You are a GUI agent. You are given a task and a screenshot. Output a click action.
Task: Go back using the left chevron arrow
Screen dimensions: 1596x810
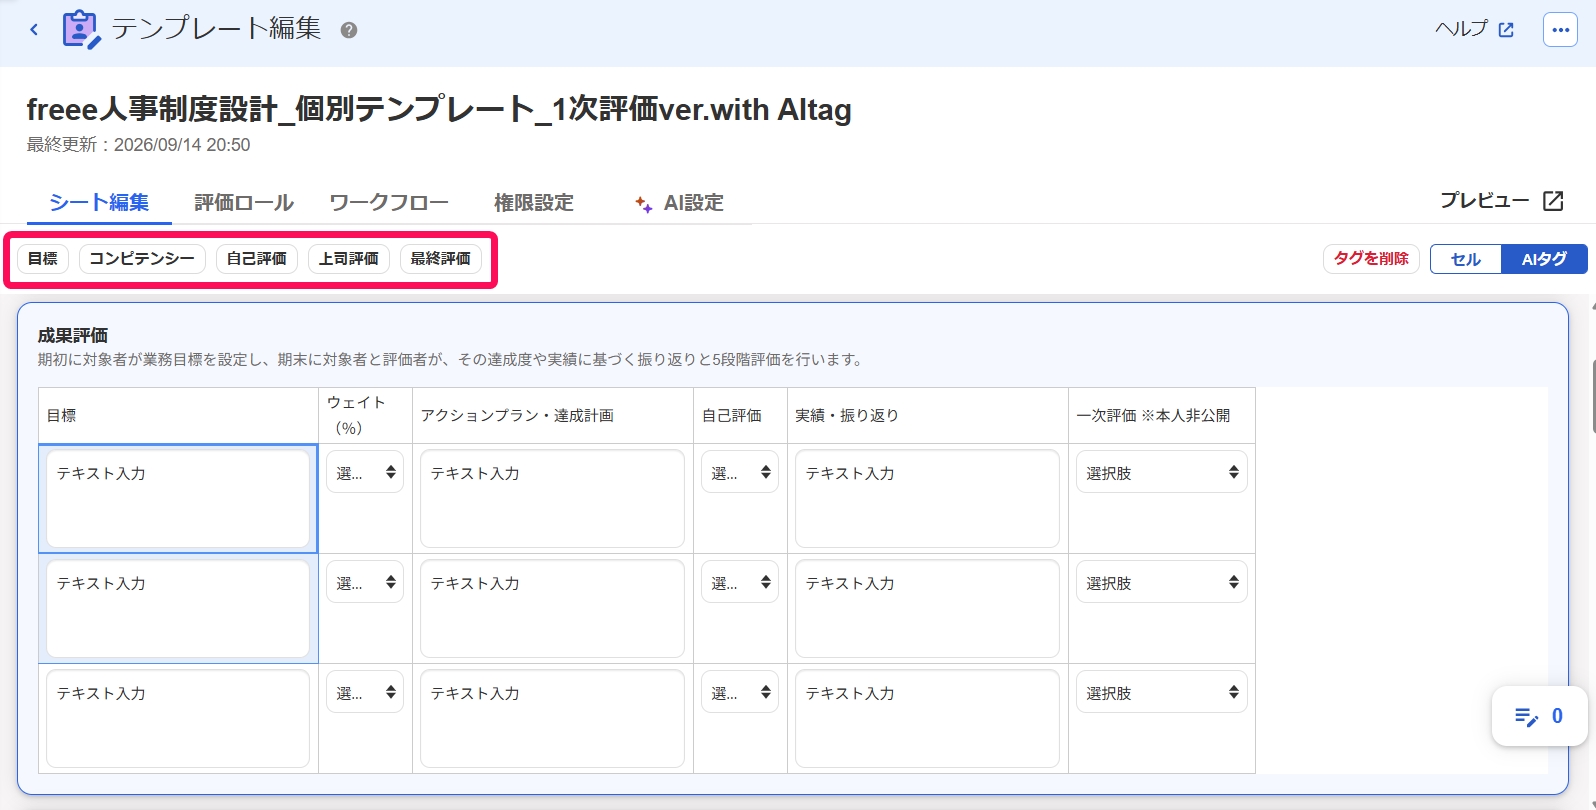(x=34, y=30)
